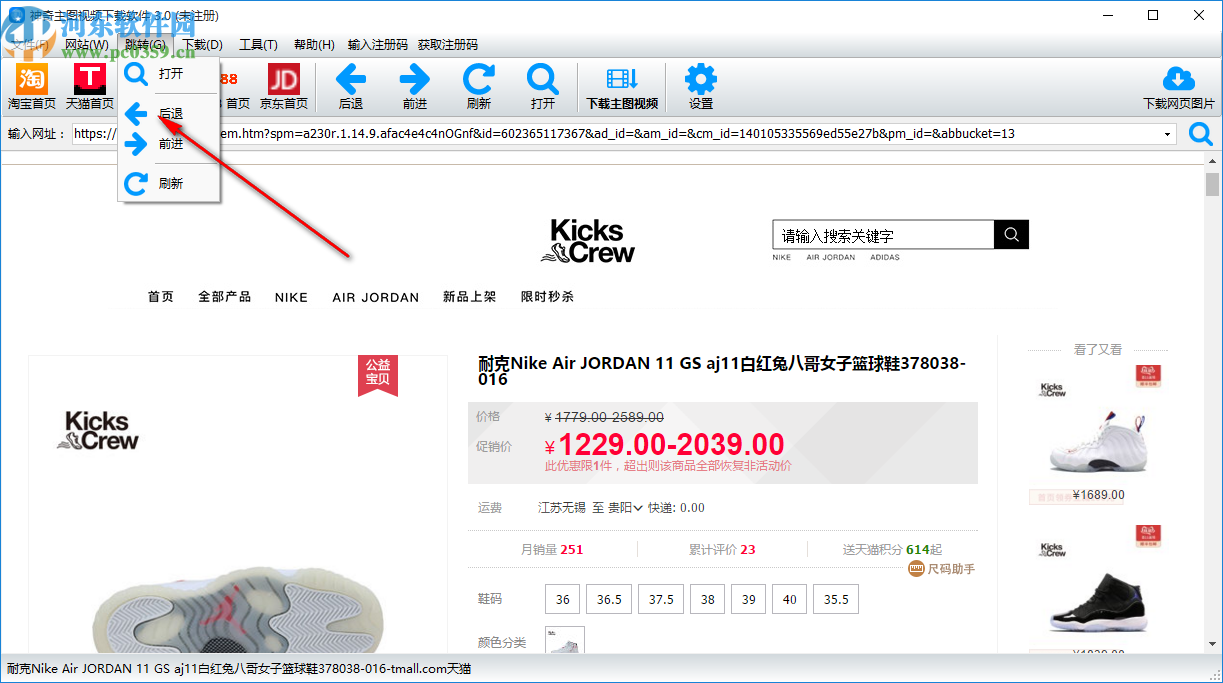This screenshot has height=683, width=1223.
Task: Select 刷新 from the context menu
Action: [x=171, y=183]
